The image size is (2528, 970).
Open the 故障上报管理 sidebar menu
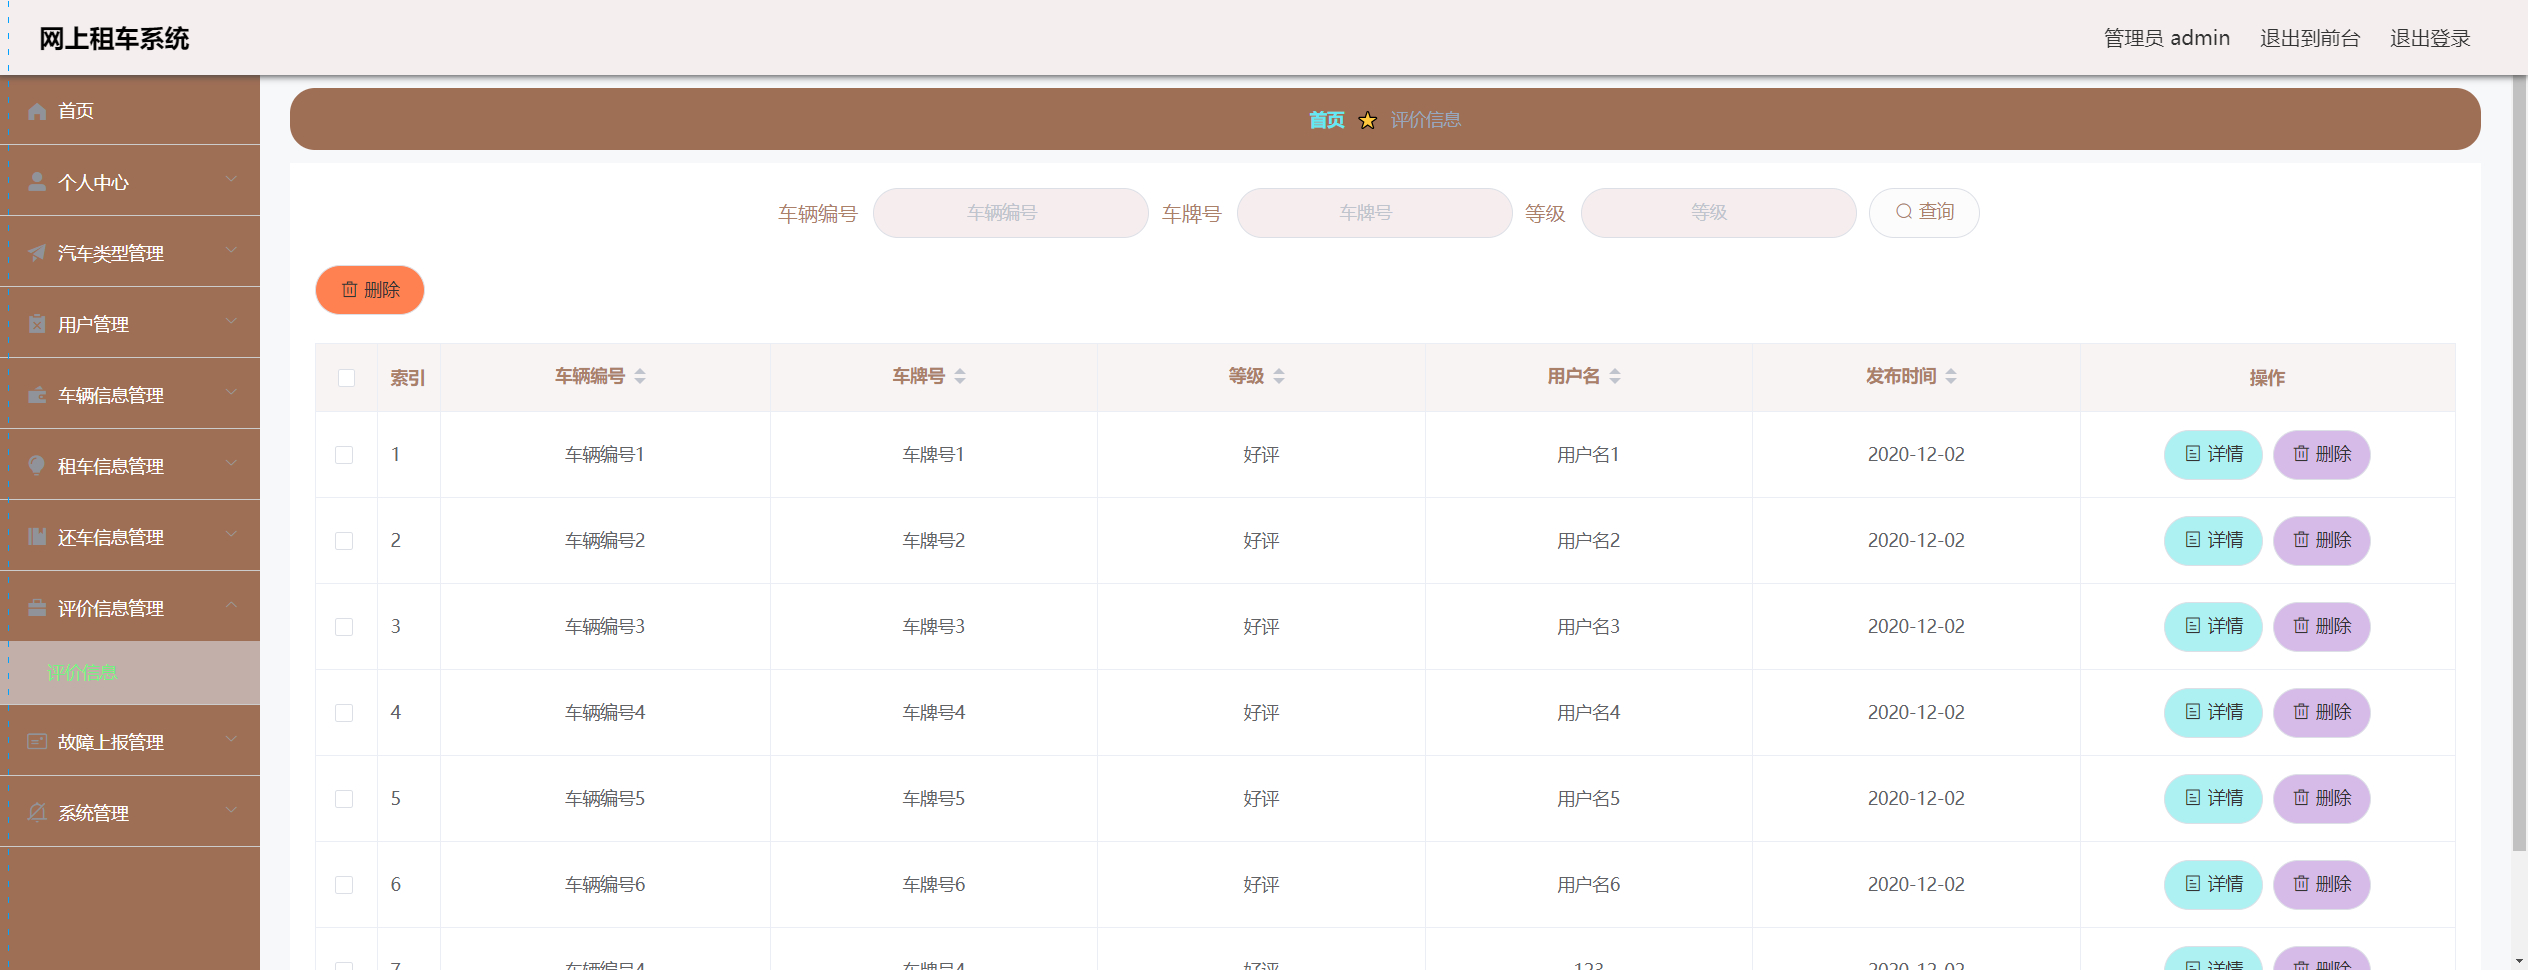(130, 741)
